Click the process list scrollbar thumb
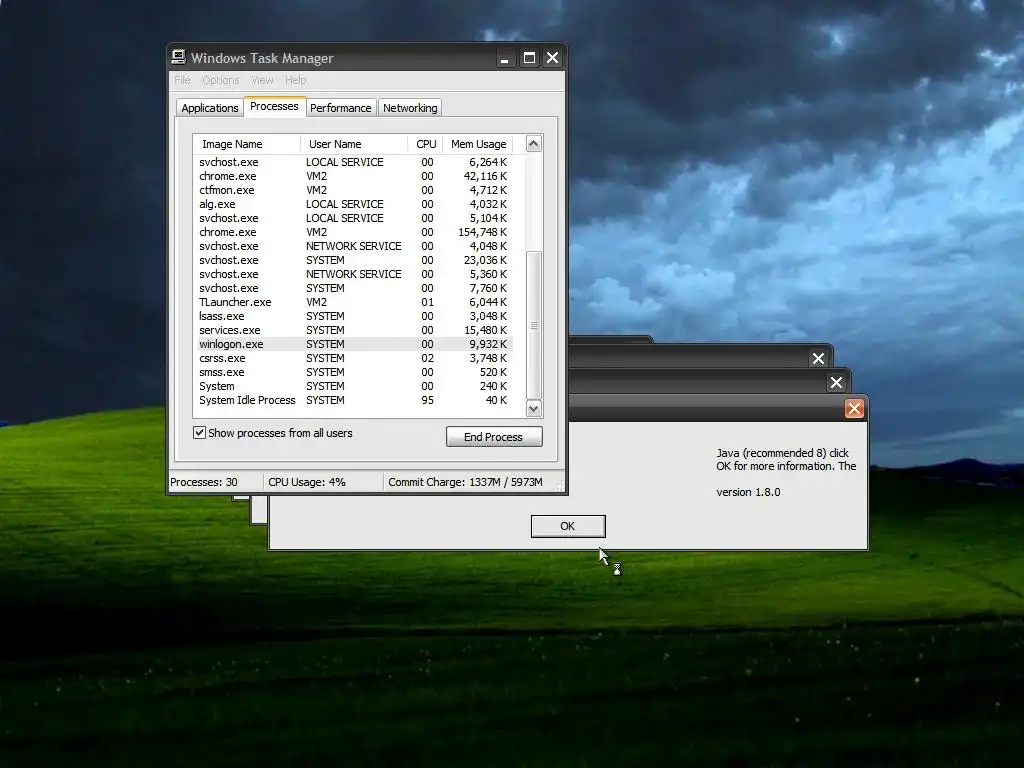Screen dimensions: 1024x768 534,325
